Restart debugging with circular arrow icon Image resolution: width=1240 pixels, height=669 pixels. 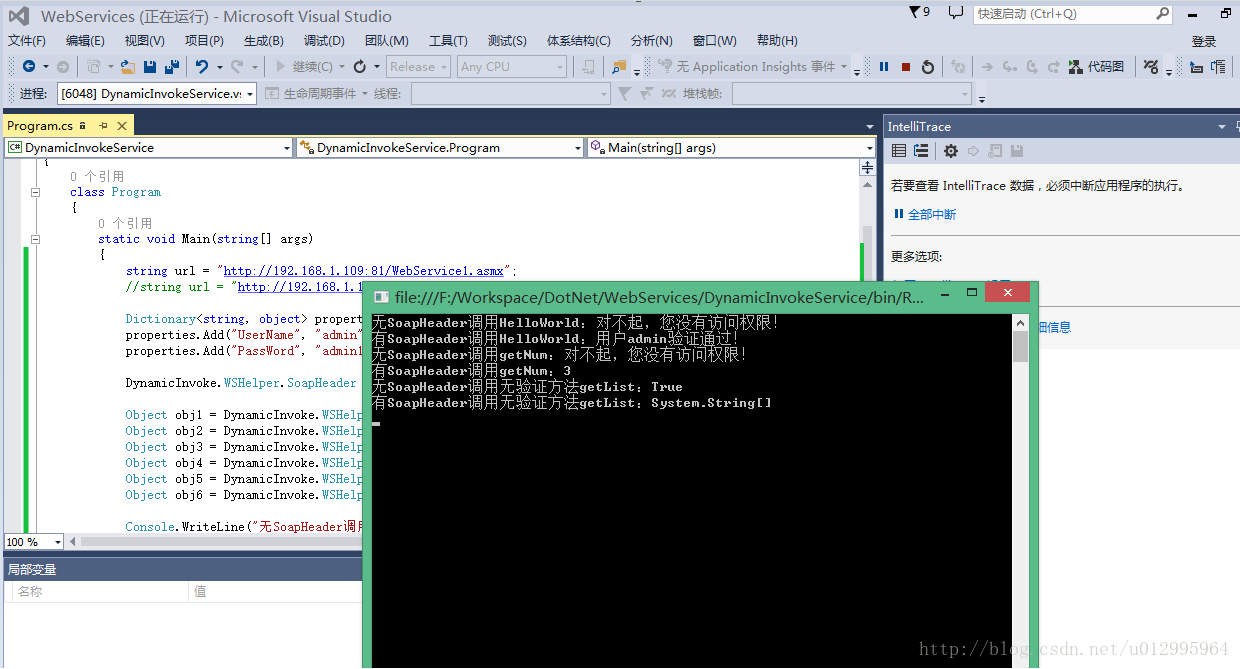tap(928, 67)
